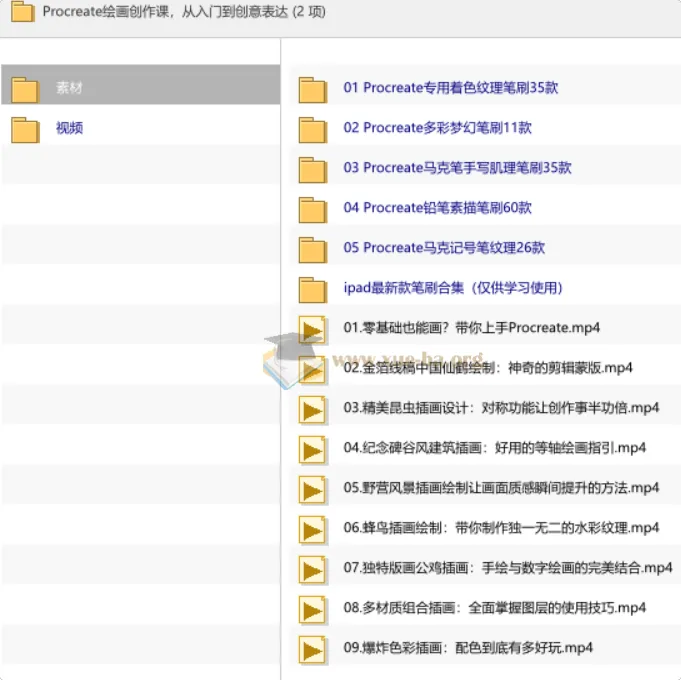
Task: Click video icon of 08.多材质组合插画 mp4
Action: click(x=312, y=610)
